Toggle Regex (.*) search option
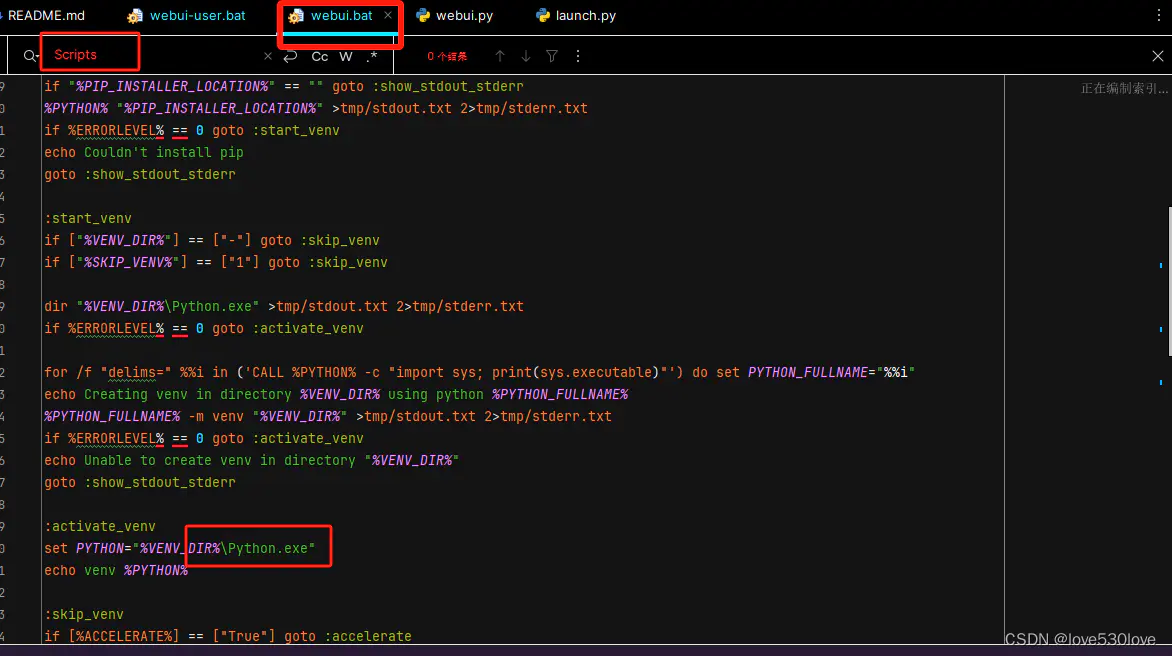The height and width of the screenshot is (656, 1172). click(x=372, y=56)
